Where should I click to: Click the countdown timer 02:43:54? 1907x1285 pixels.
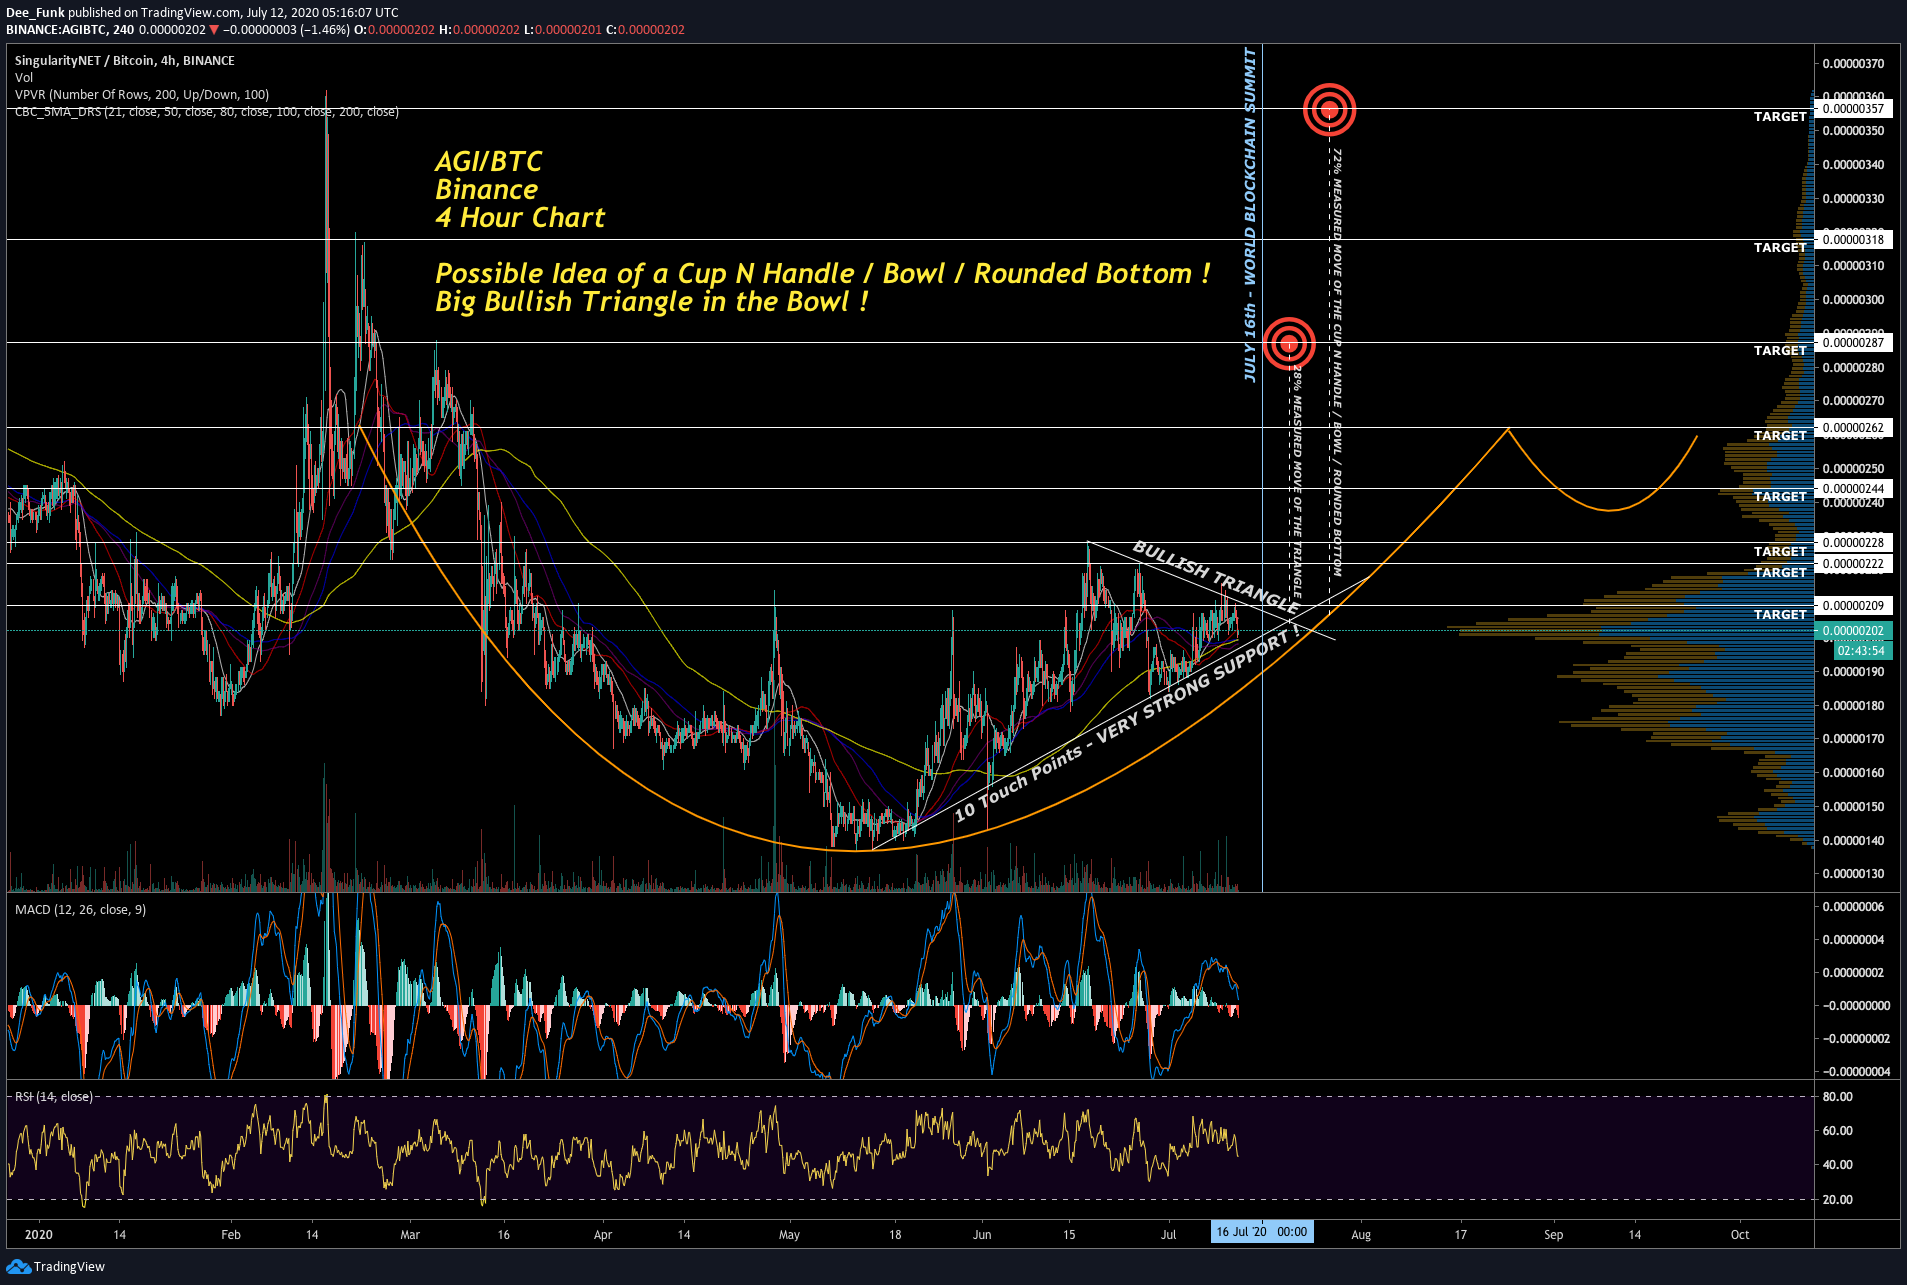click(x=1861, y=650)
